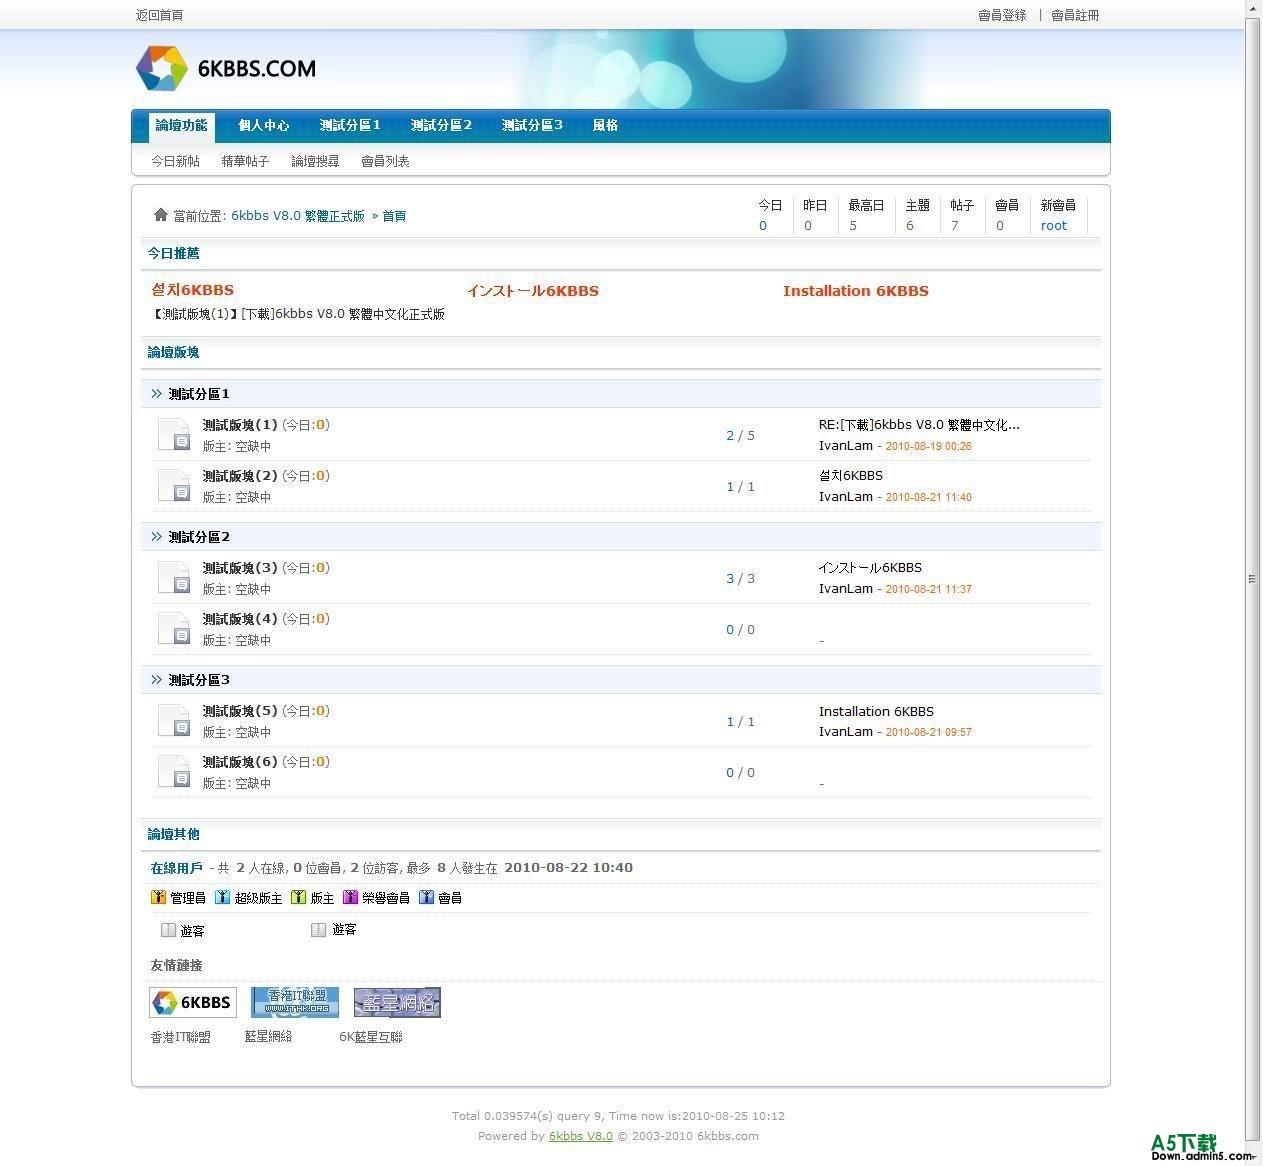Screen dimensions: 1263x1166
Task: Click the first 遊客 guest icon
Action: coord(168,930)
